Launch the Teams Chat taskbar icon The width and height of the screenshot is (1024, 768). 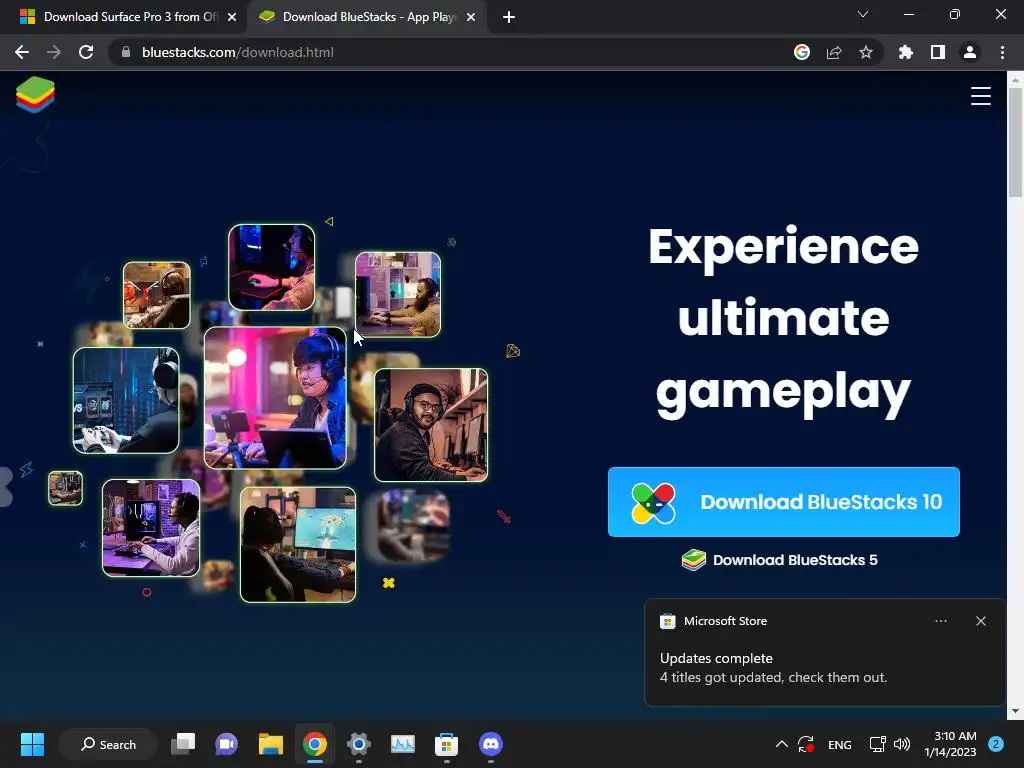[x=227, y=744]
